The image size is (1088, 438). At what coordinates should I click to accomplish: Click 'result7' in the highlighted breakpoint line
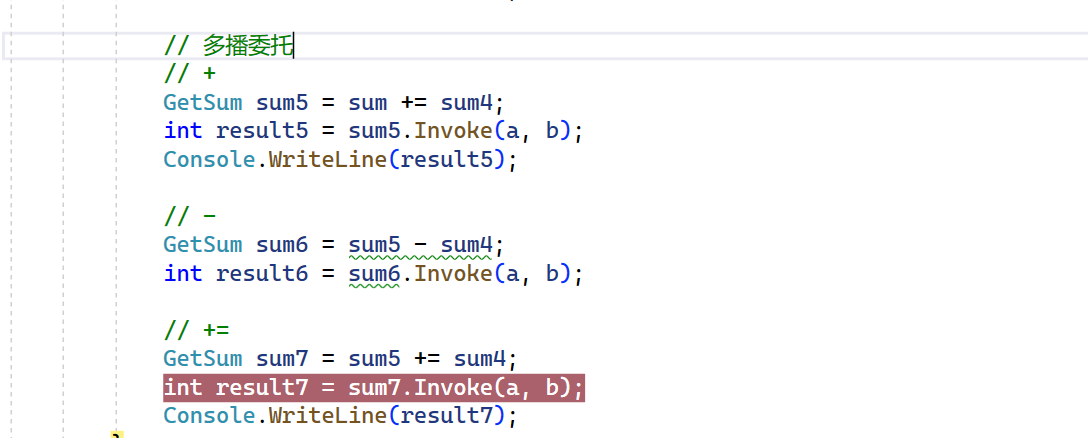pyautogui.click(x=262, y=387)
